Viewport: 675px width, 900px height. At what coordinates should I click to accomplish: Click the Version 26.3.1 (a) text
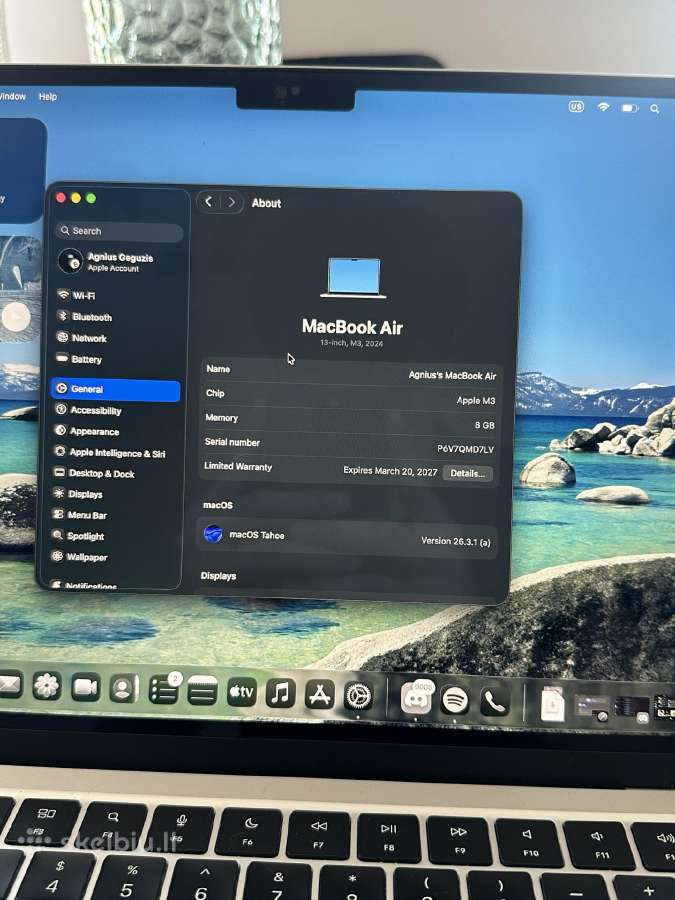tap(456, 541)
